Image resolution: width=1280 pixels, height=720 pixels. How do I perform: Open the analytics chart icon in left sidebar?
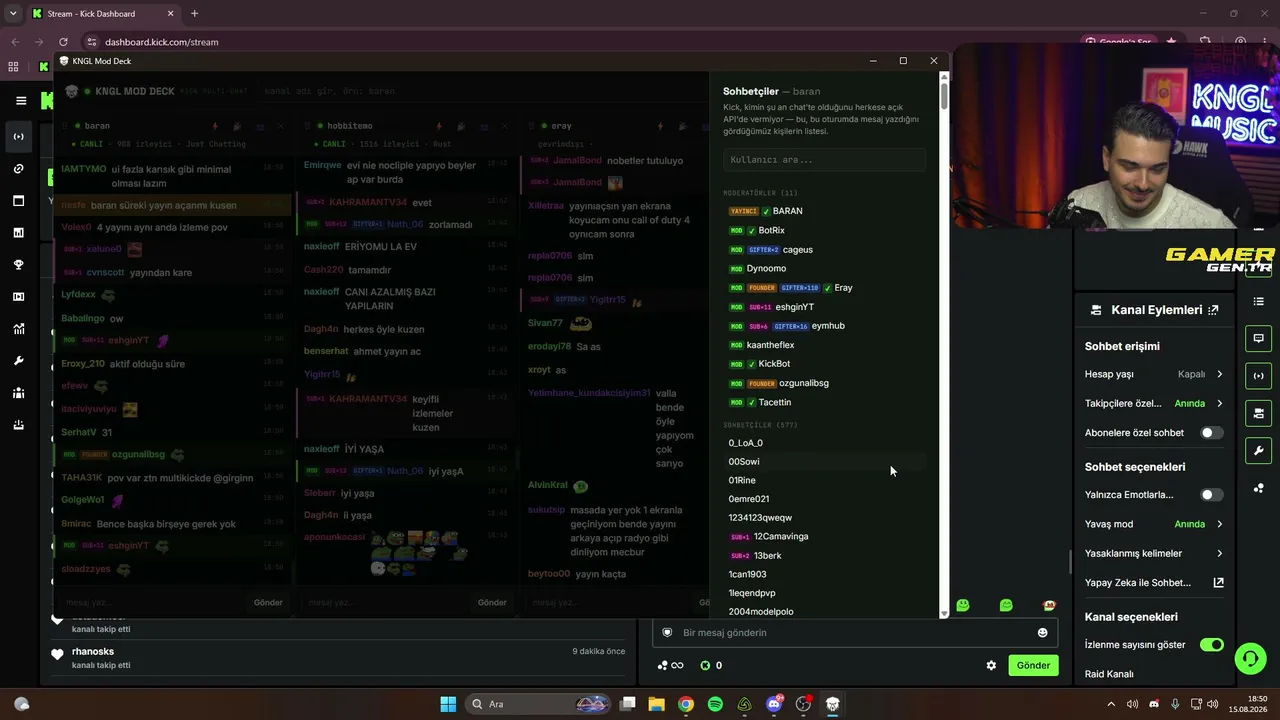tap(18, 232)
